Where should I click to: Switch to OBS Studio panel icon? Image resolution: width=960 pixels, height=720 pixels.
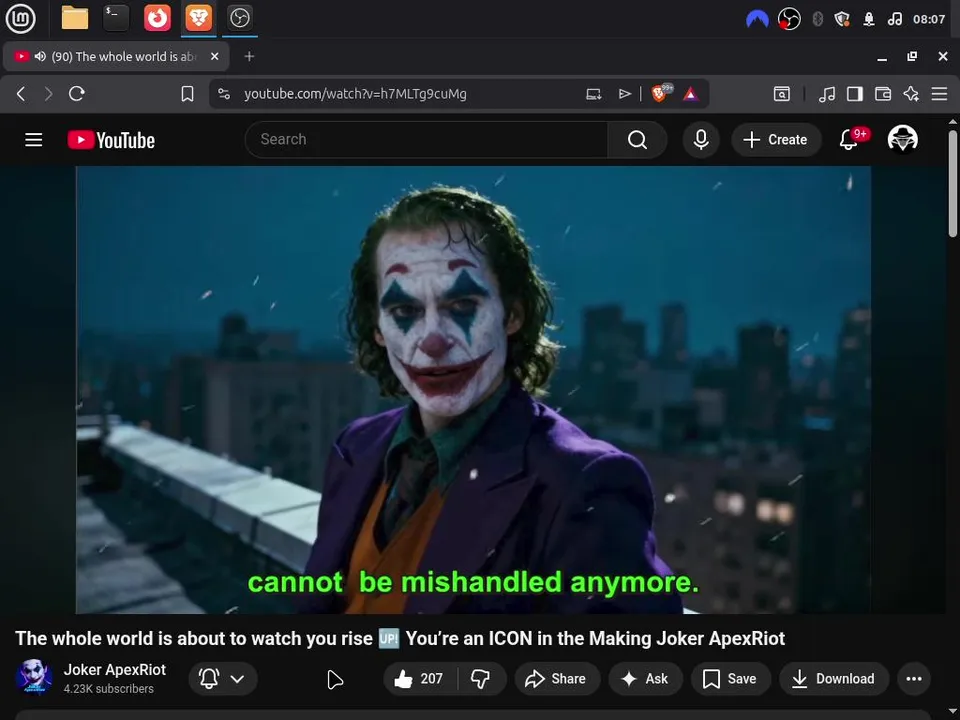tap(239, 18)
